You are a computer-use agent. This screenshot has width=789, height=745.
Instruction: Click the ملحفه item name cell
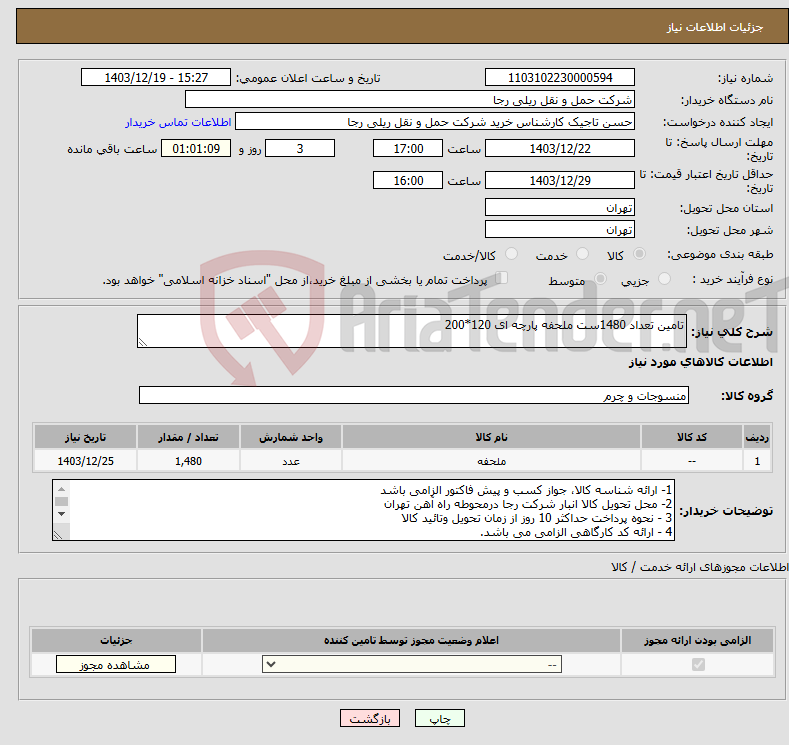[491, 461]
